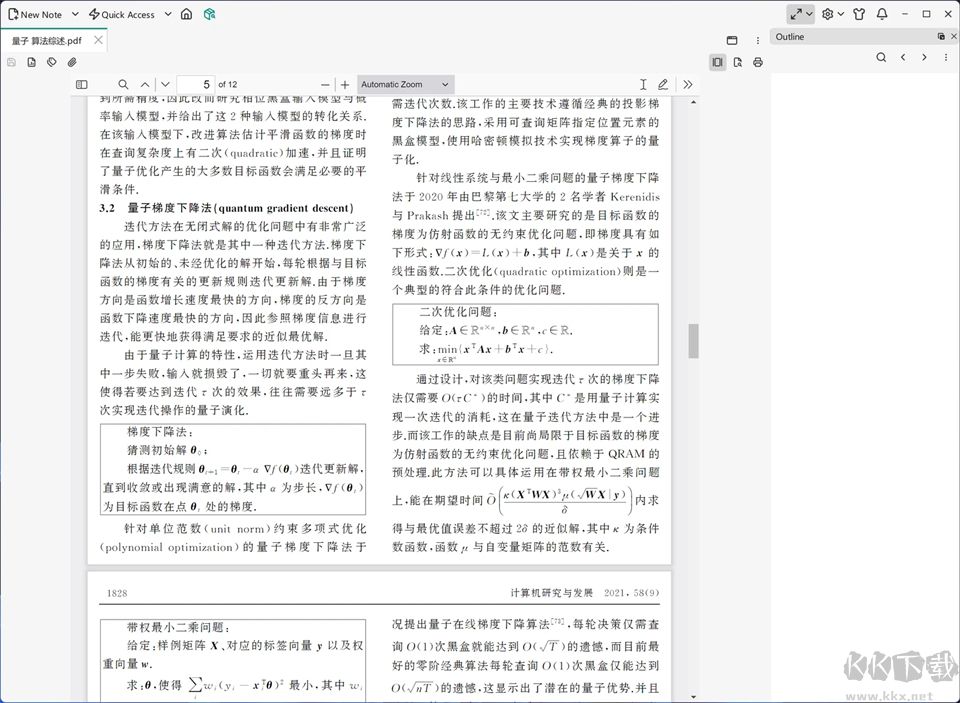Click heading "3.2 量子梯度下降法"

coord(227,208)
